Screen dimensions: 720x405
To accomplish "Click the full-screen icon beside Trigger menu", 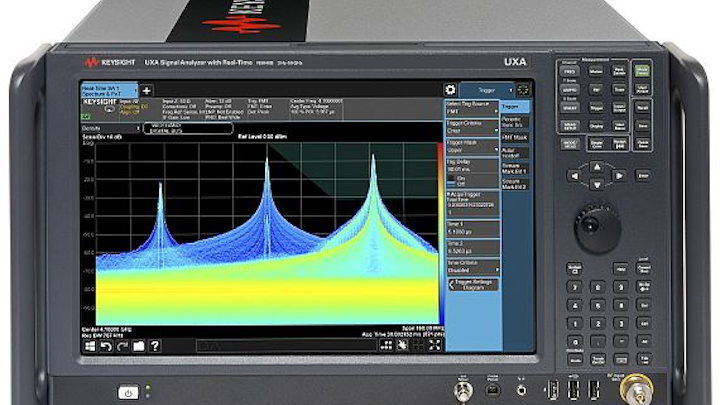I will (x=523, y=90).
